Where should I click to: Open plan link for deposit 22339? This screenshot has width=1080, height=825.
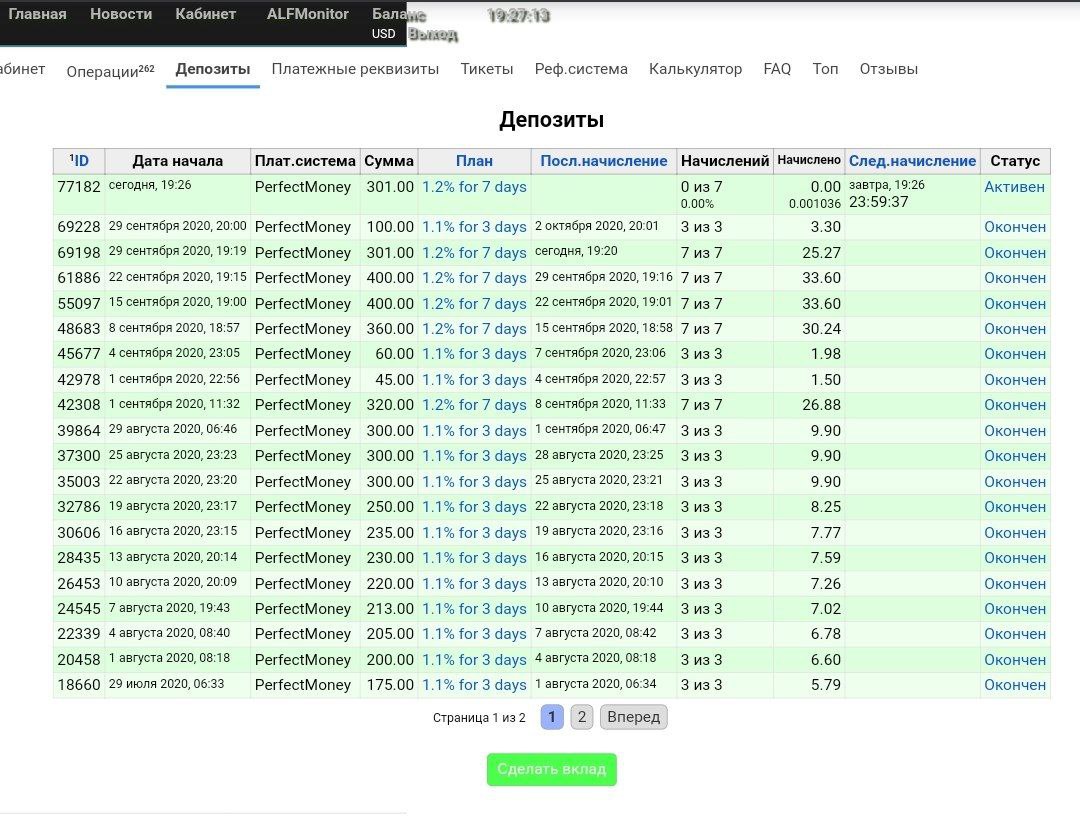pyautogui.click(x=474, y=634)
